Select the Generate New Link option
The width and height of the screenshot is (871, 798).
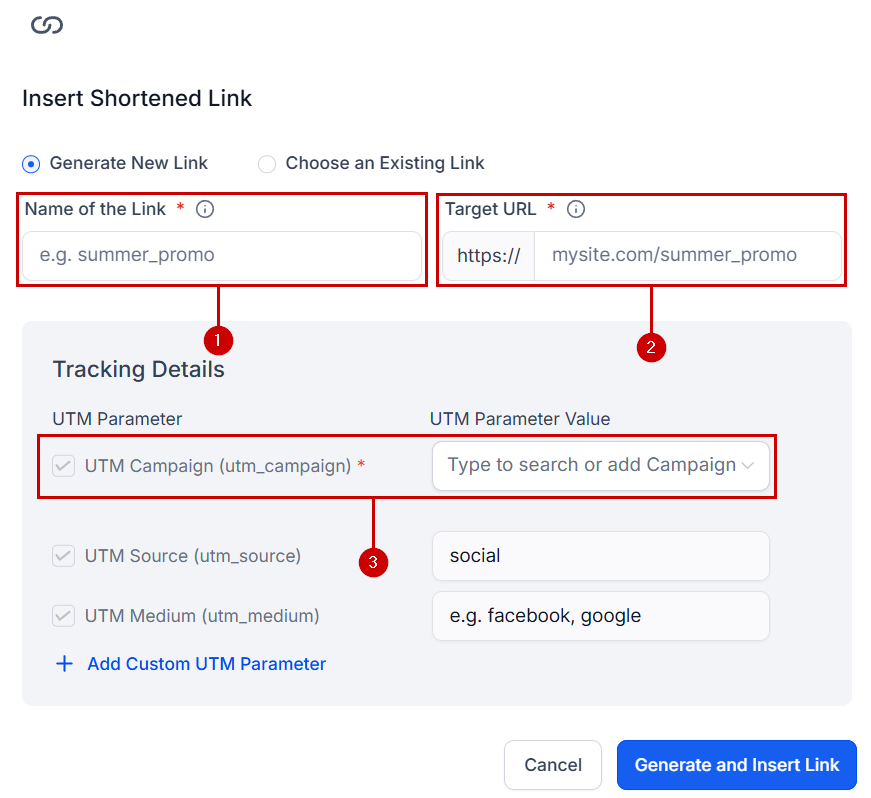point(31,163)
